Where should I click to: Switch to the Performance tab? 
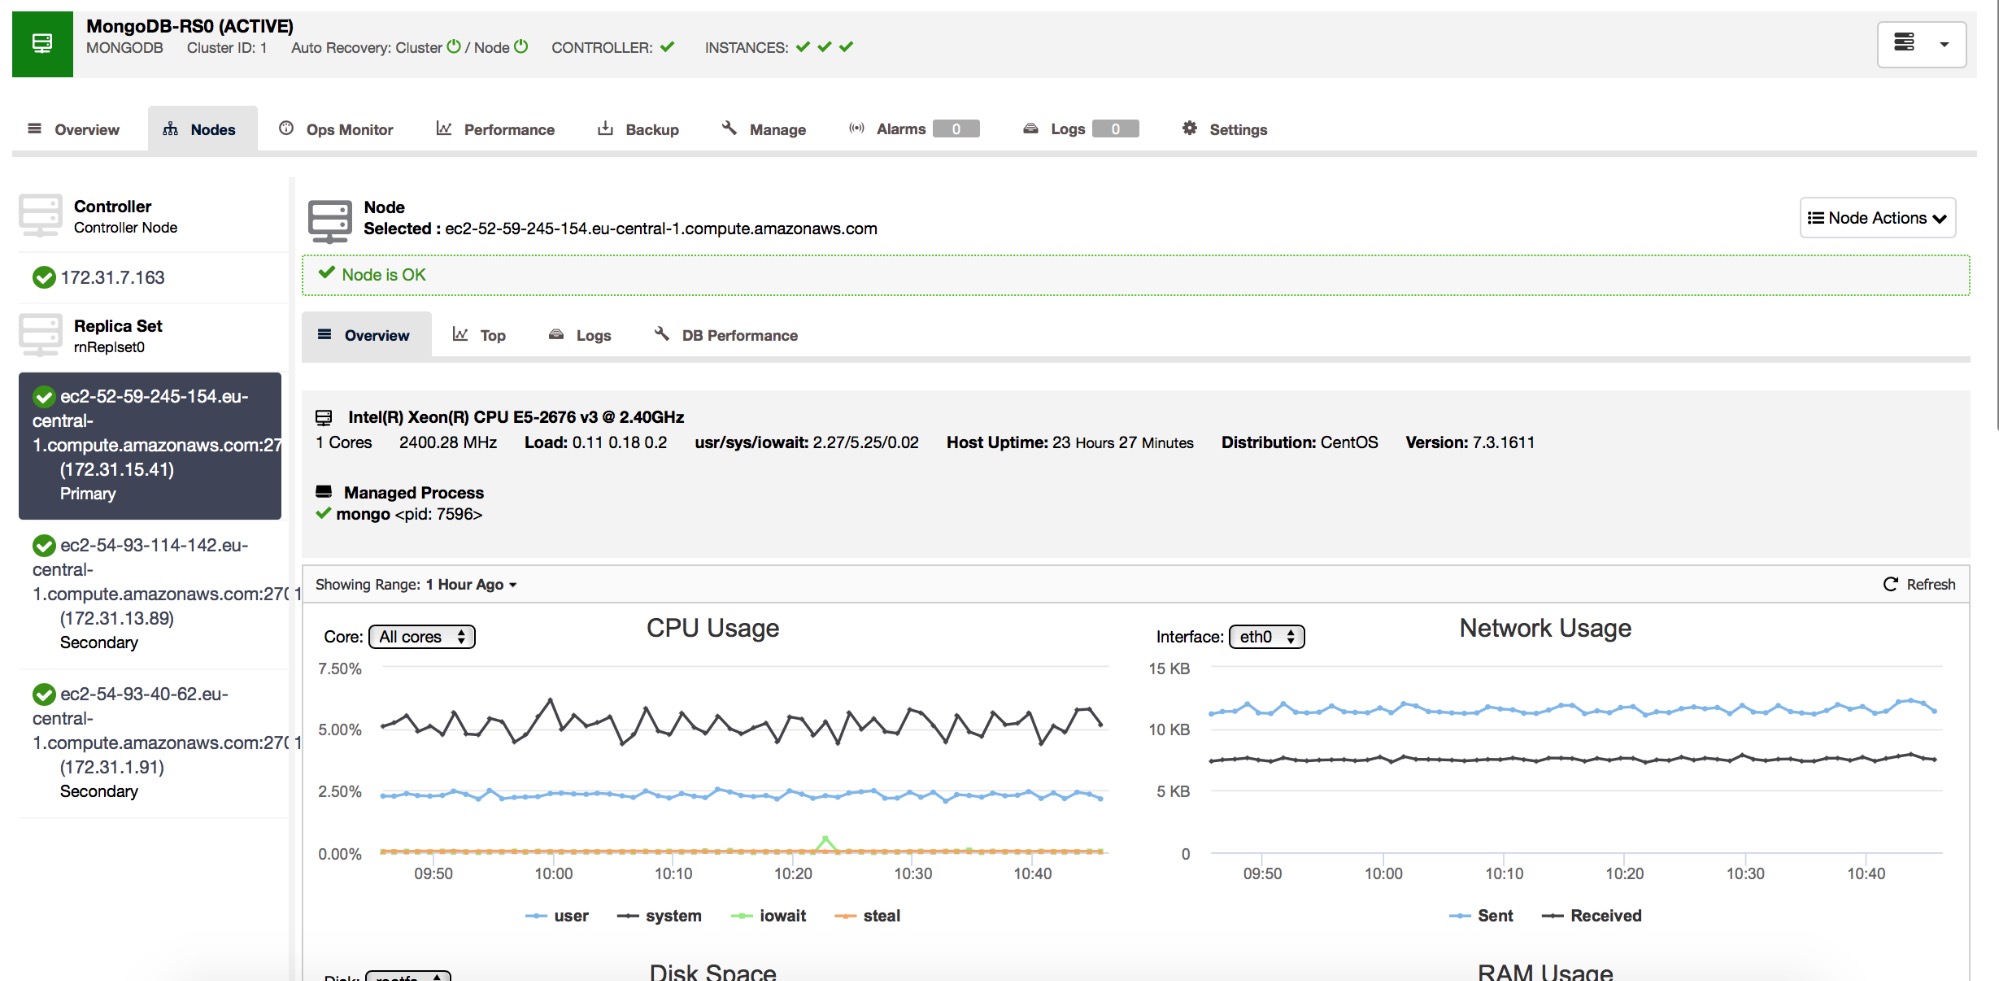(x=496, y=129)
